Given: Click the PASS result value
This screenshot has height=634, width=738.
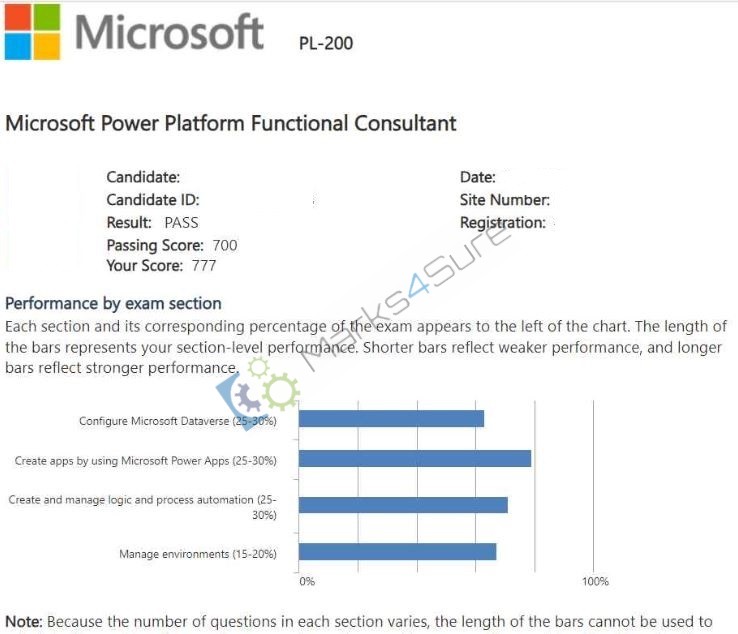Looking at the screenshot, I should (x=181, y=223).
